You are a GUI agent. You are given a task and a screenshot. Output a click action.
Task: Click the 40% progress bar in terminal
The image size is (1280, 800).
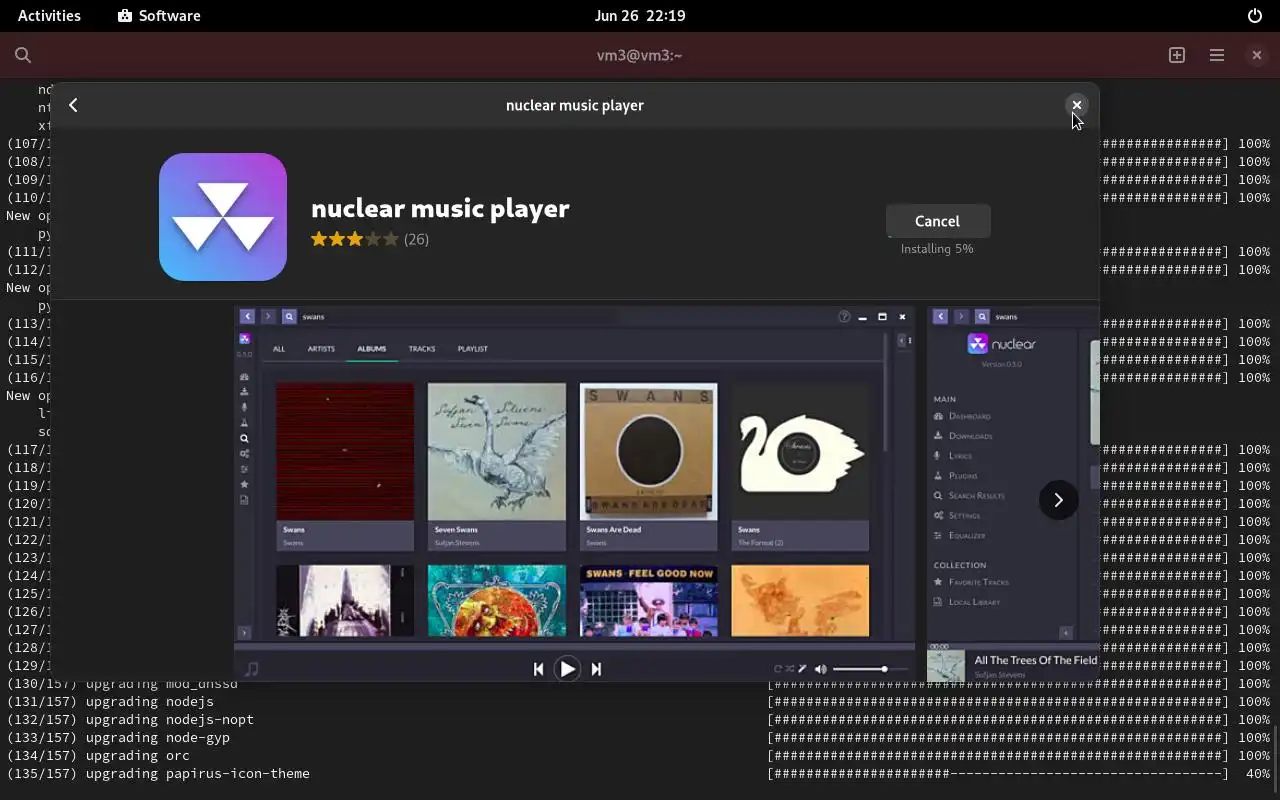click(997, 774)
